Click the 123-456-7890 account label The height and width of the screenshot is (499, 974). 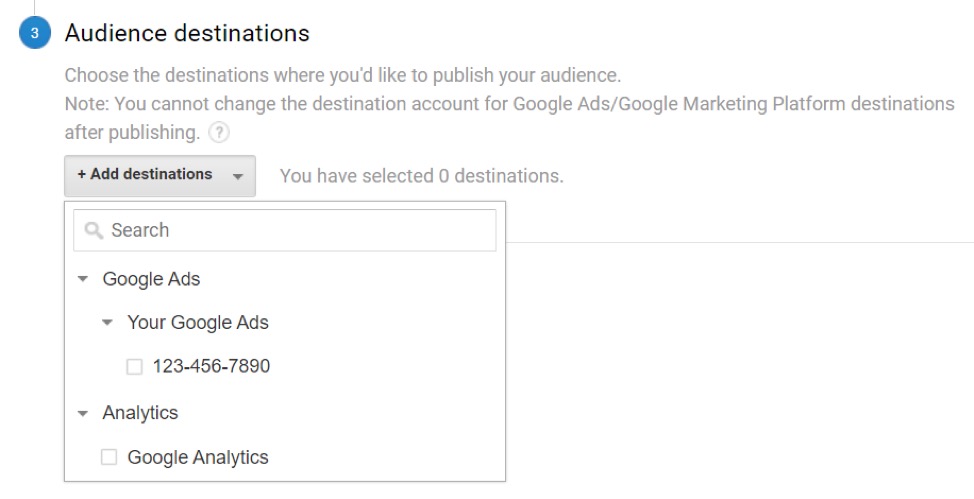click(211, 367)
